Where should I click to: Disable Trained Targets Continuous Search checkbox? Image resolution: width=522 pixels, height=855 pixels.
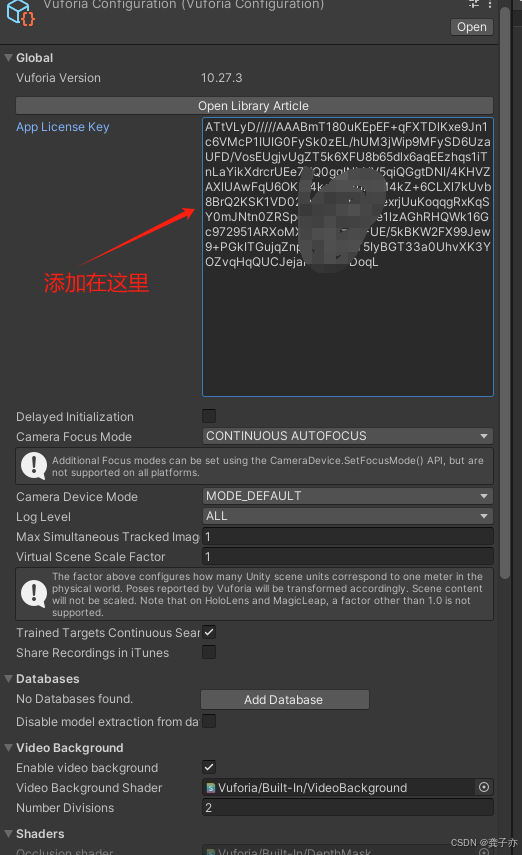pos(209,632)
